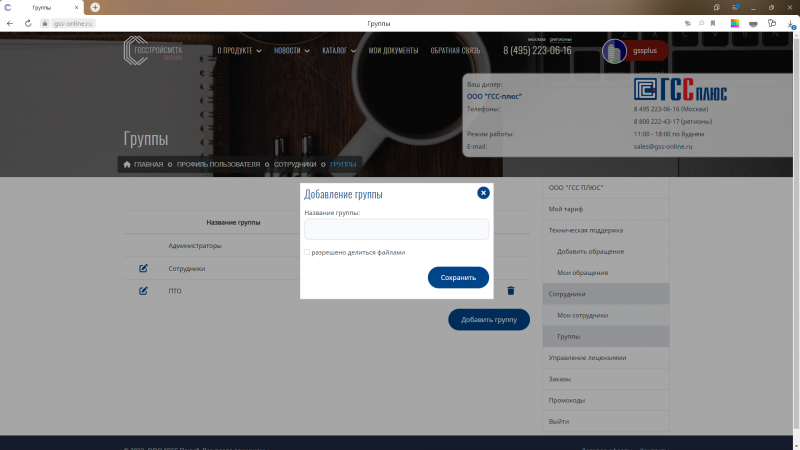The image size is (800, 450).
Task: Delete the ПТО group with trash icon
Action: coord(511,291)
